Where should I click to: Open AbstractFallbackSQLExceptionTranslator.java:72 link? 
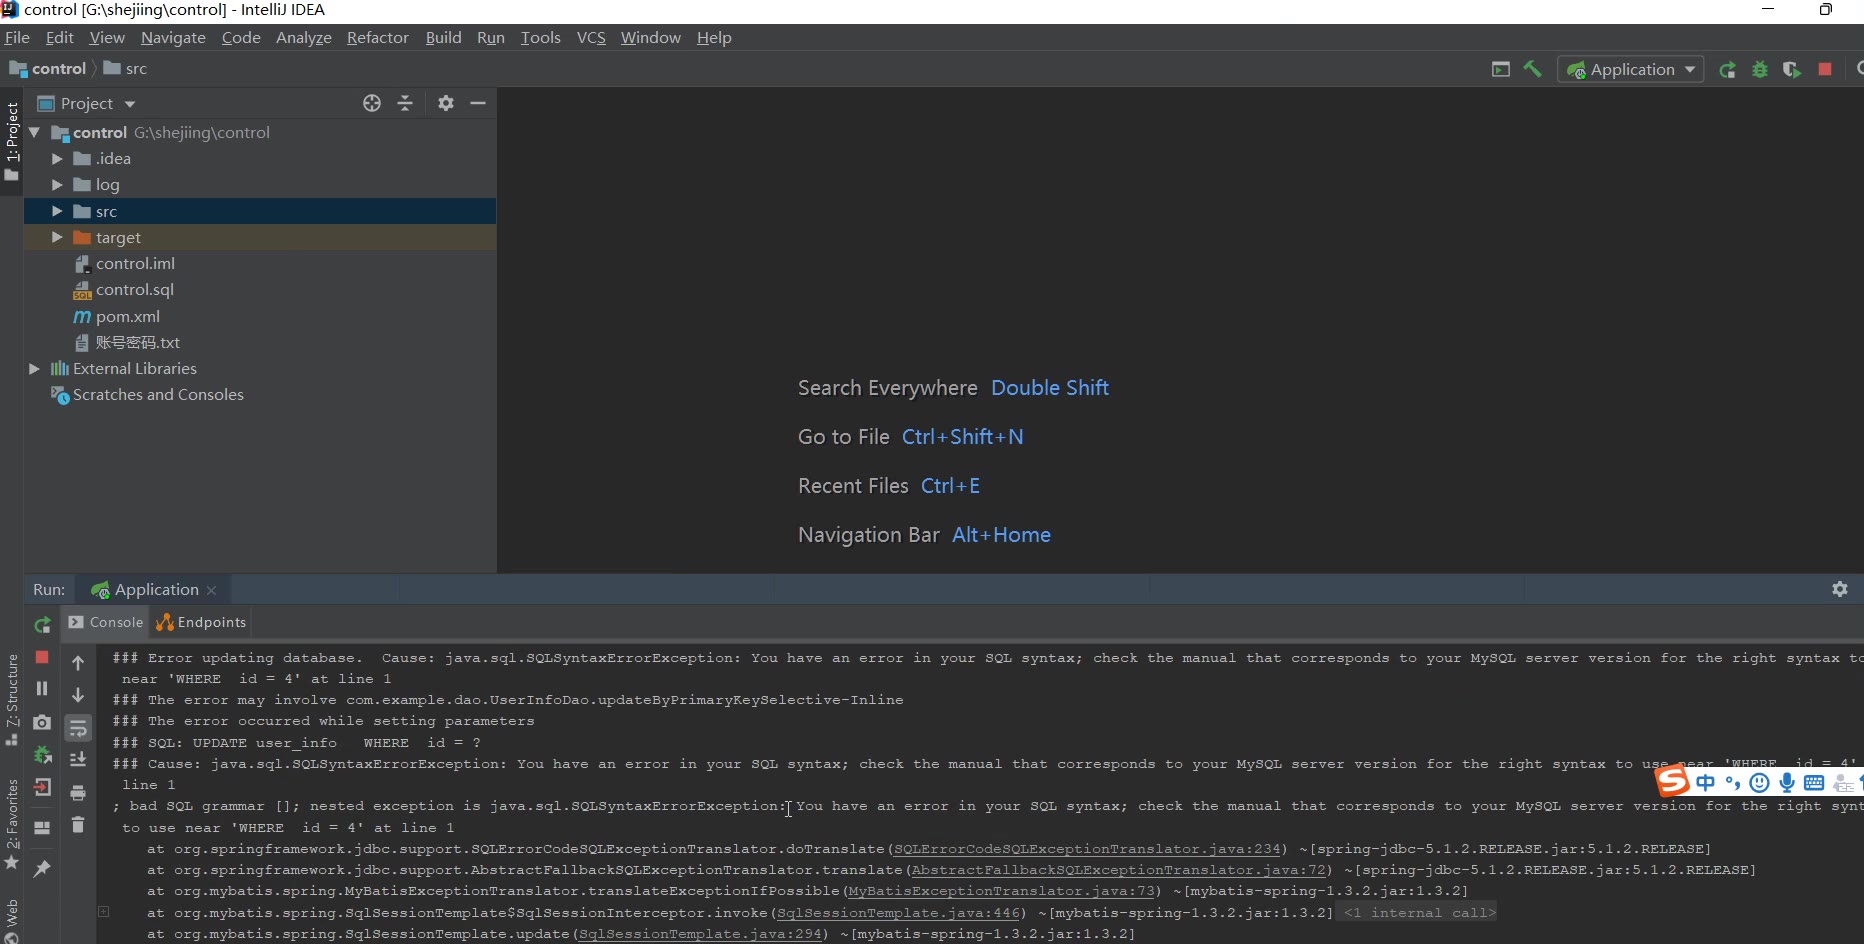(1119, 870)
